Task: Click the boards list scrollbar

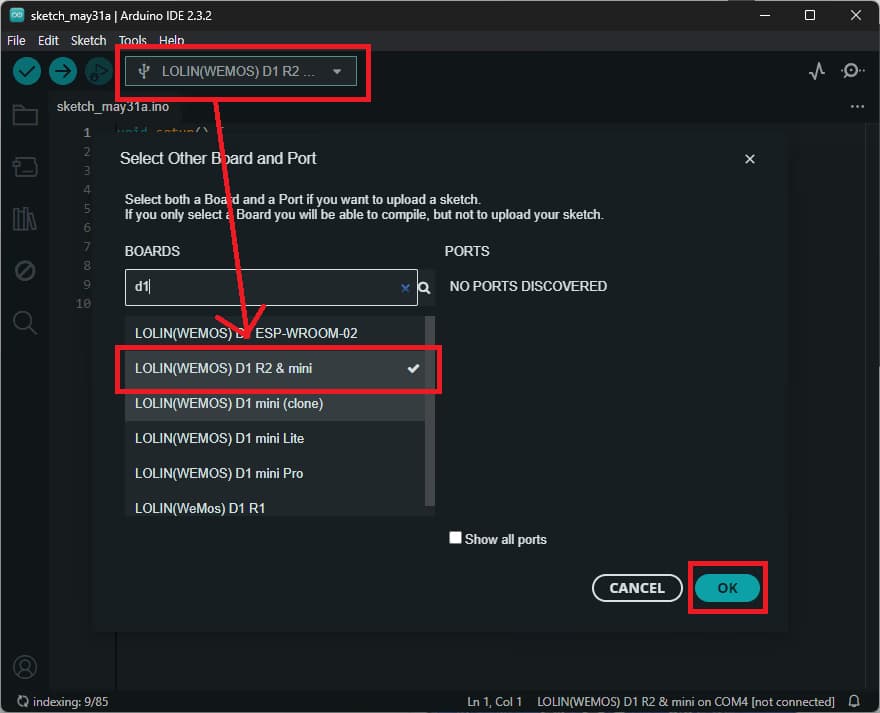Action: 430,410
